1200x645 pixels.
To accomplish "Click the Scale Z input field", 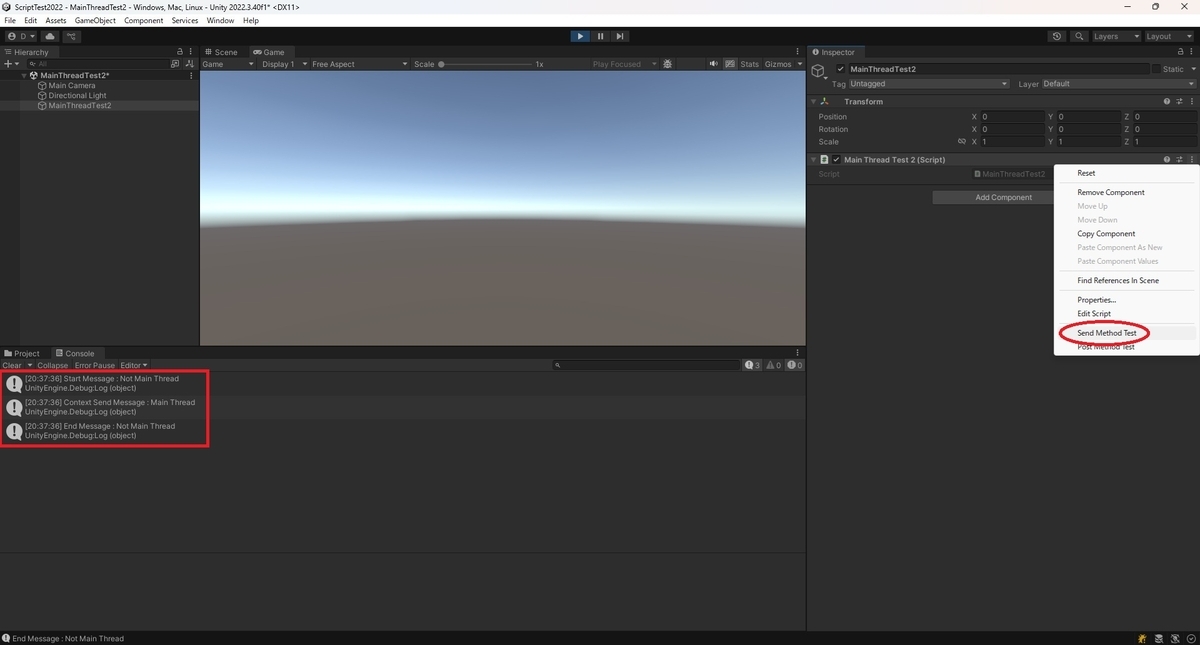I will pos(1164,142).
